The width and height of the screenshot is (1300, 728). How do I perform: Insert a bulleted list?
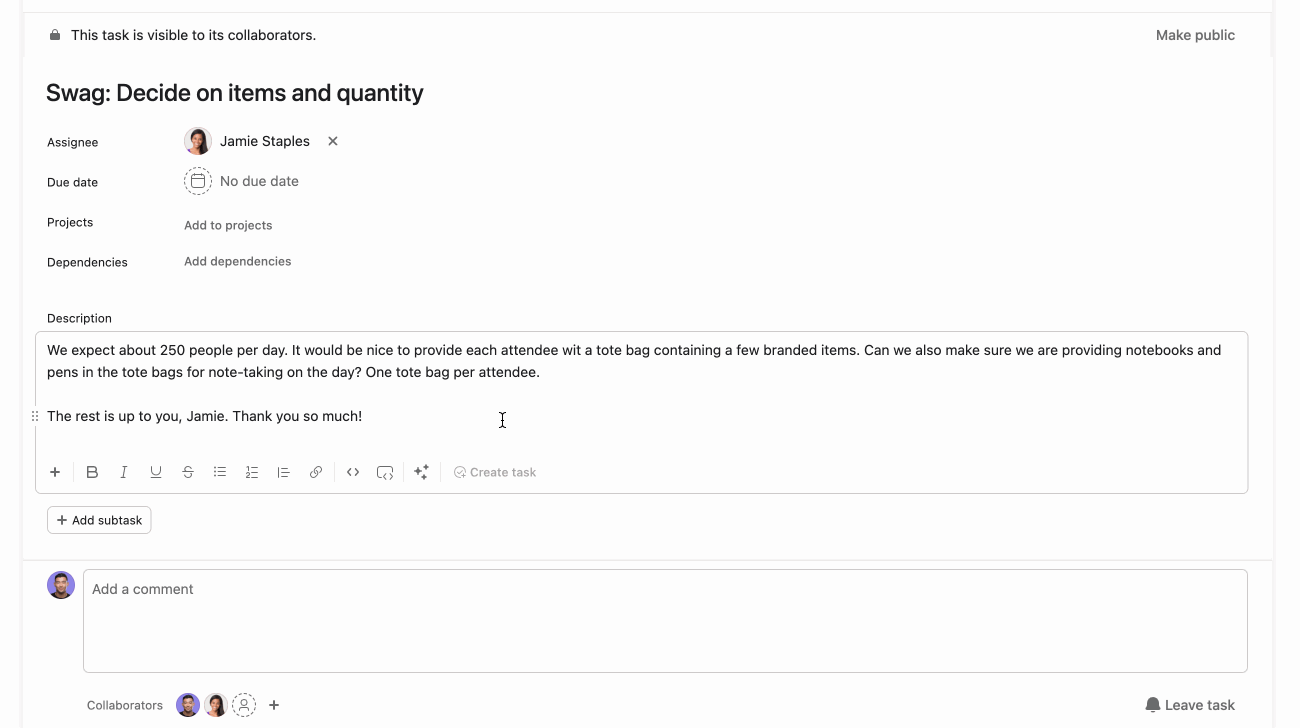coord(220,472)
